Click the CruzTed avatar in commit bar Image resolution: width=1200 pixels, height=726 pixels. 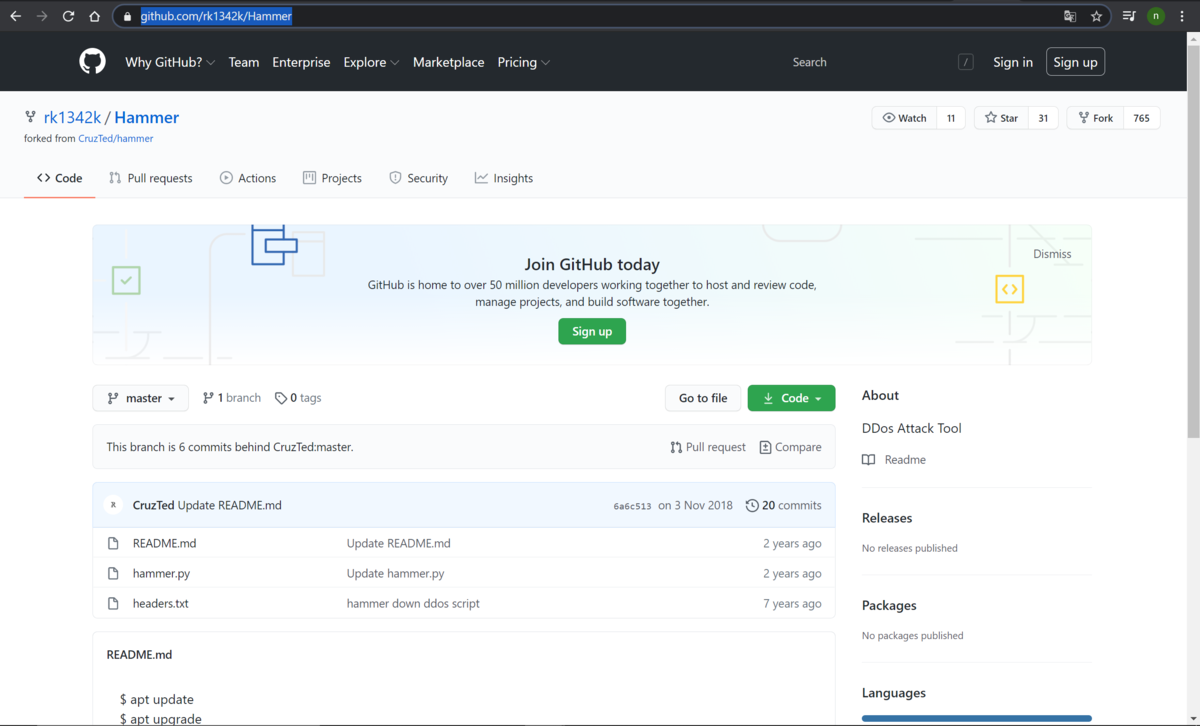click(114, 505)
